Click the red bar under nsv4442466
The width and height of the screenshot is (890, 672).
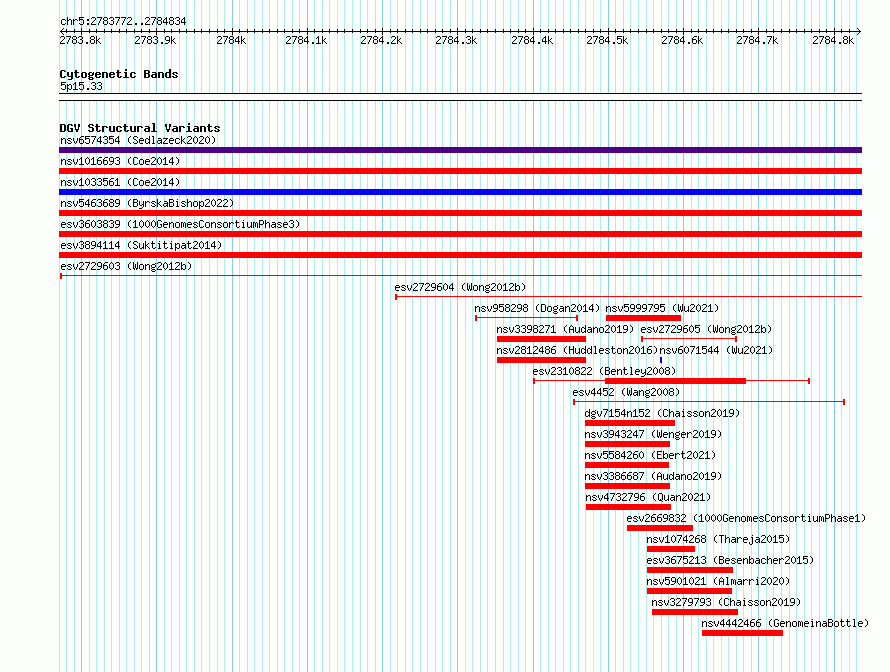click(742, 633)
